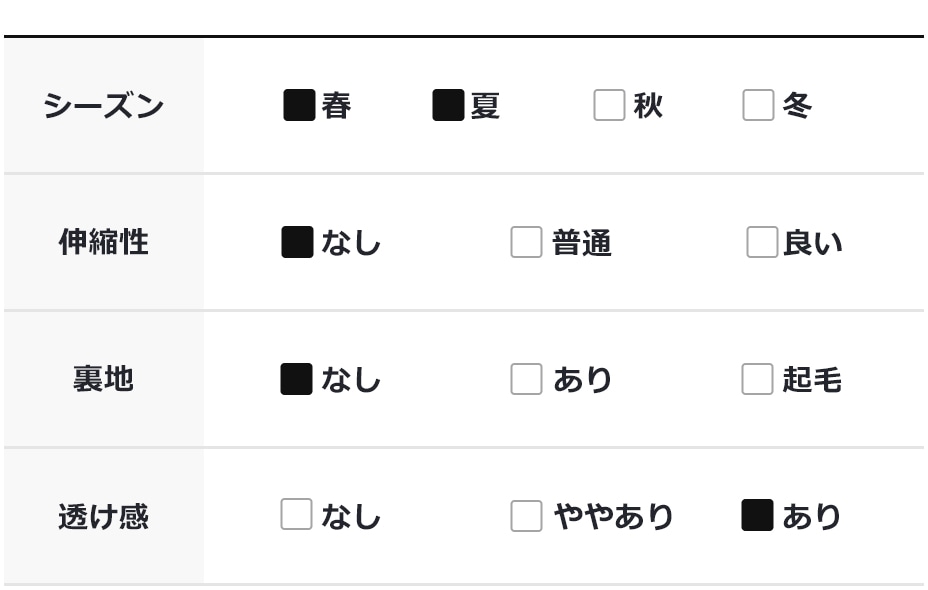The height and width of the screenshot is (590, 928).
Task: Click the シーズン row header
Action: point(103,106)
